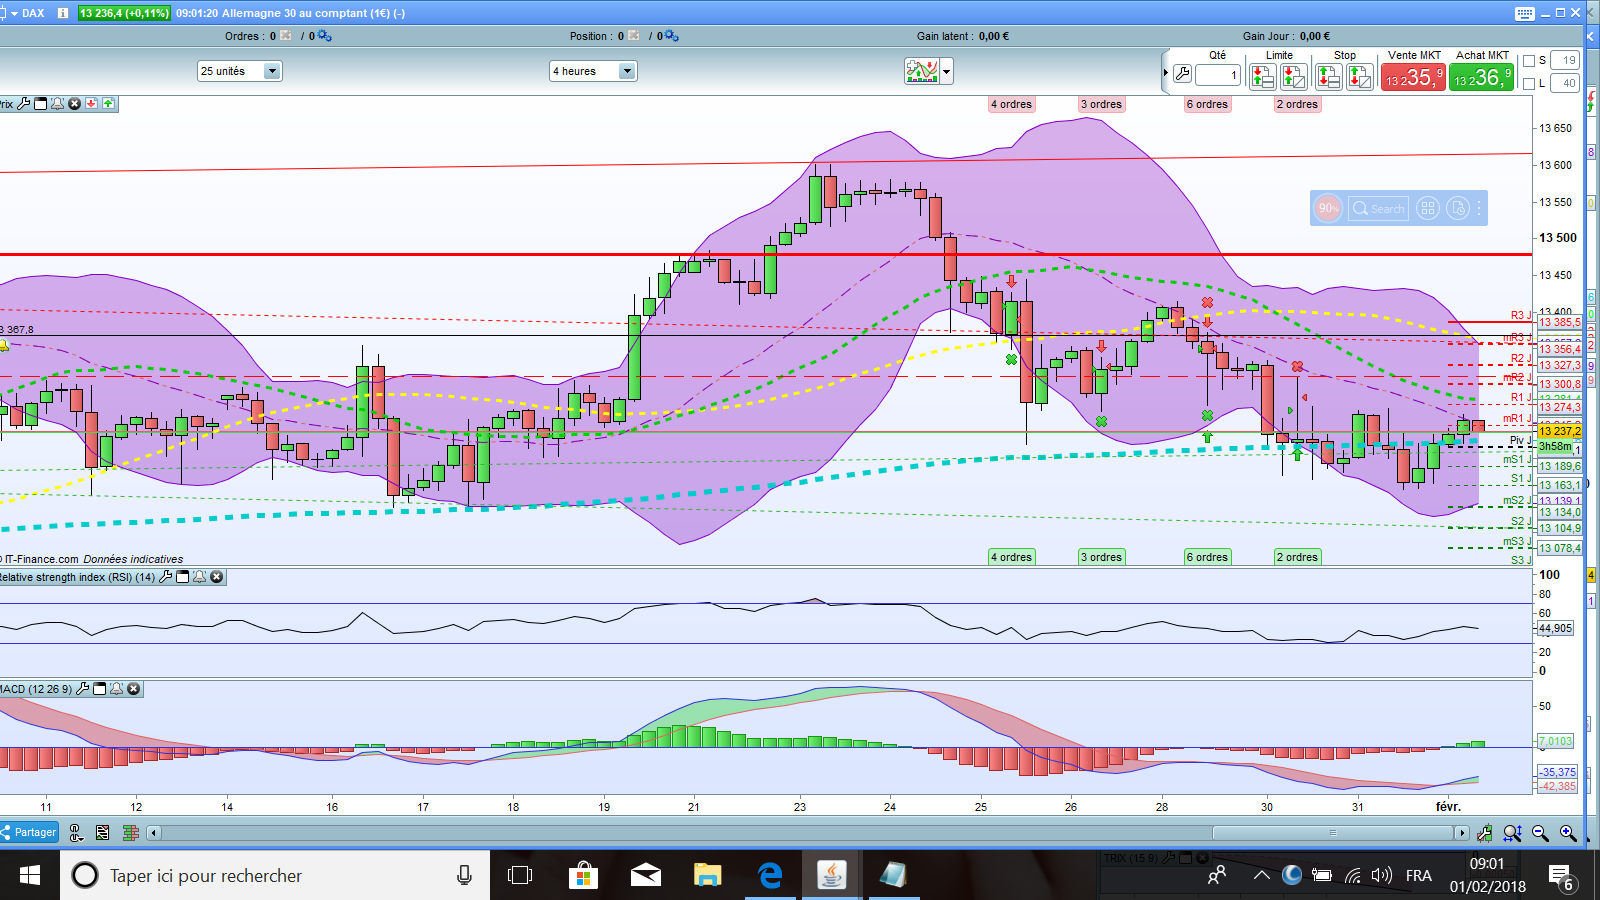
Task: Open RSI indicator wrench settings
Action: pyautogui.click(x=166, y=577)
